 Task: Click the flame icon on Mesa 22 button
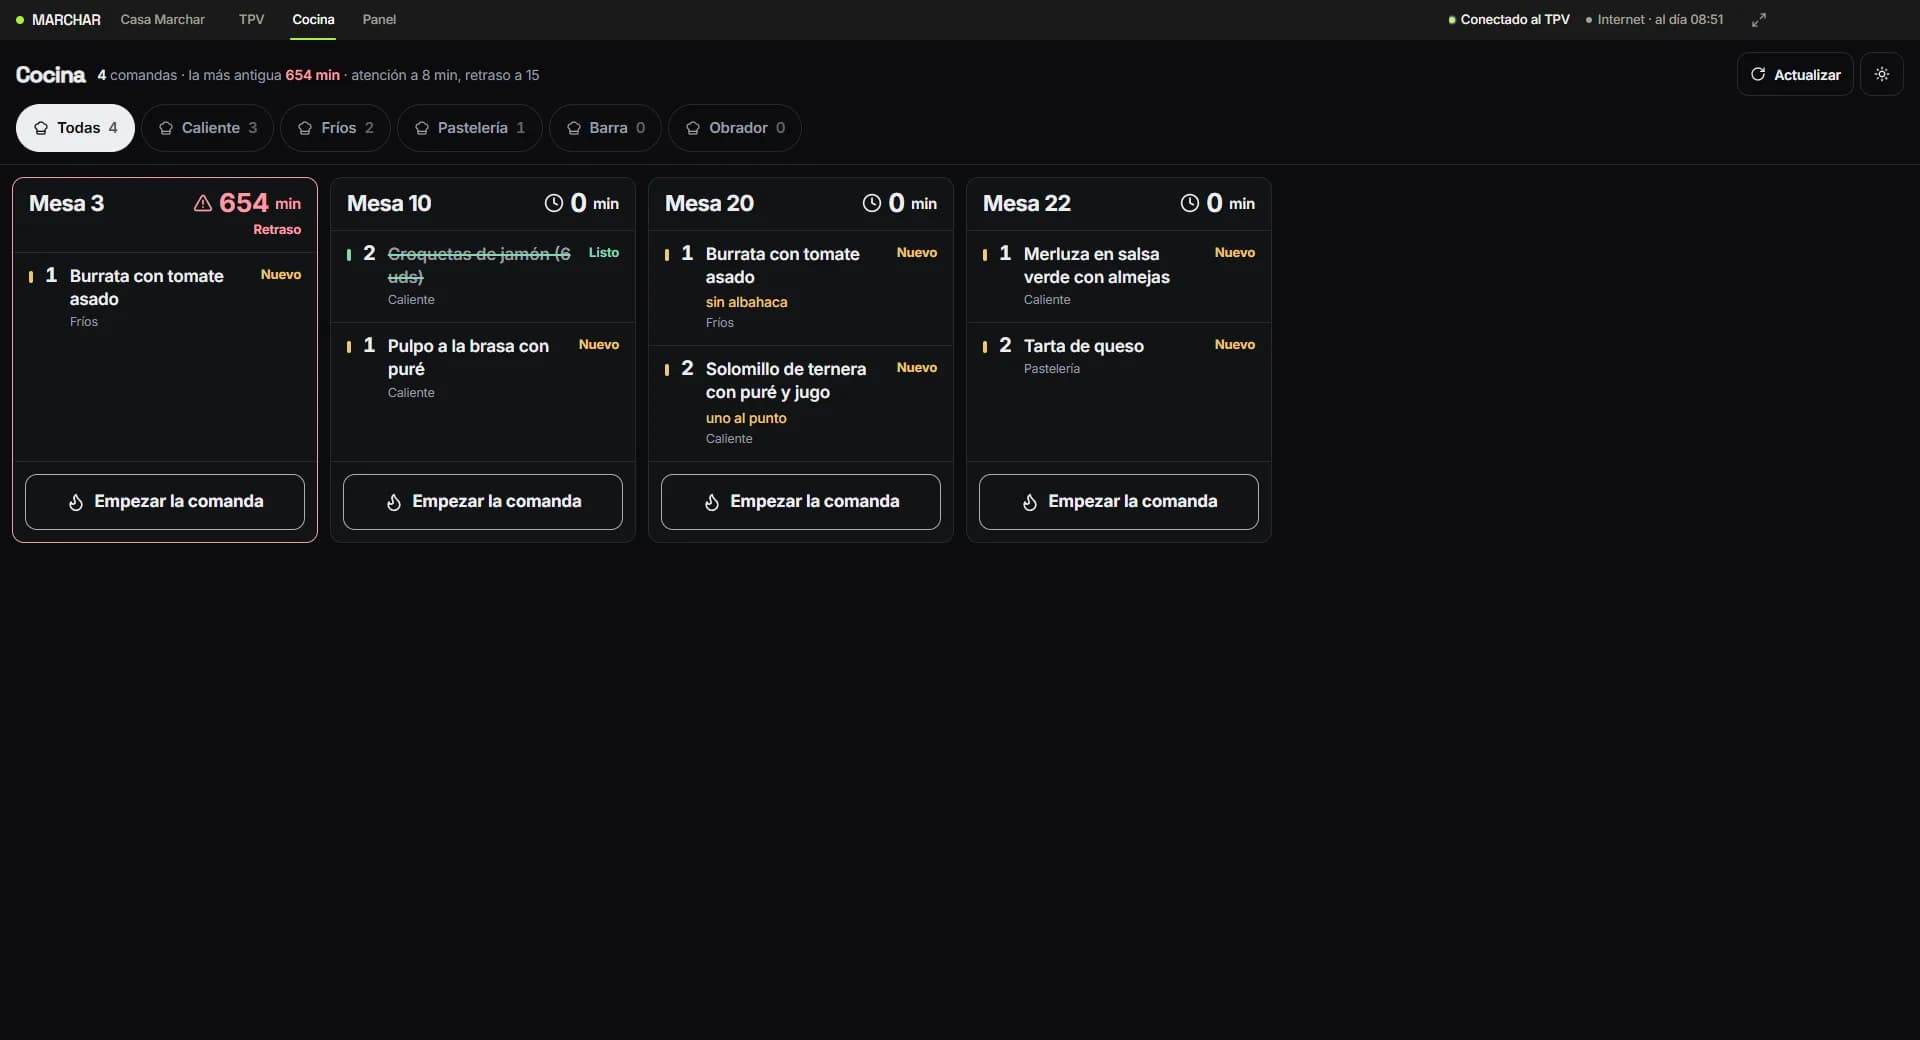coord(1030,502)
